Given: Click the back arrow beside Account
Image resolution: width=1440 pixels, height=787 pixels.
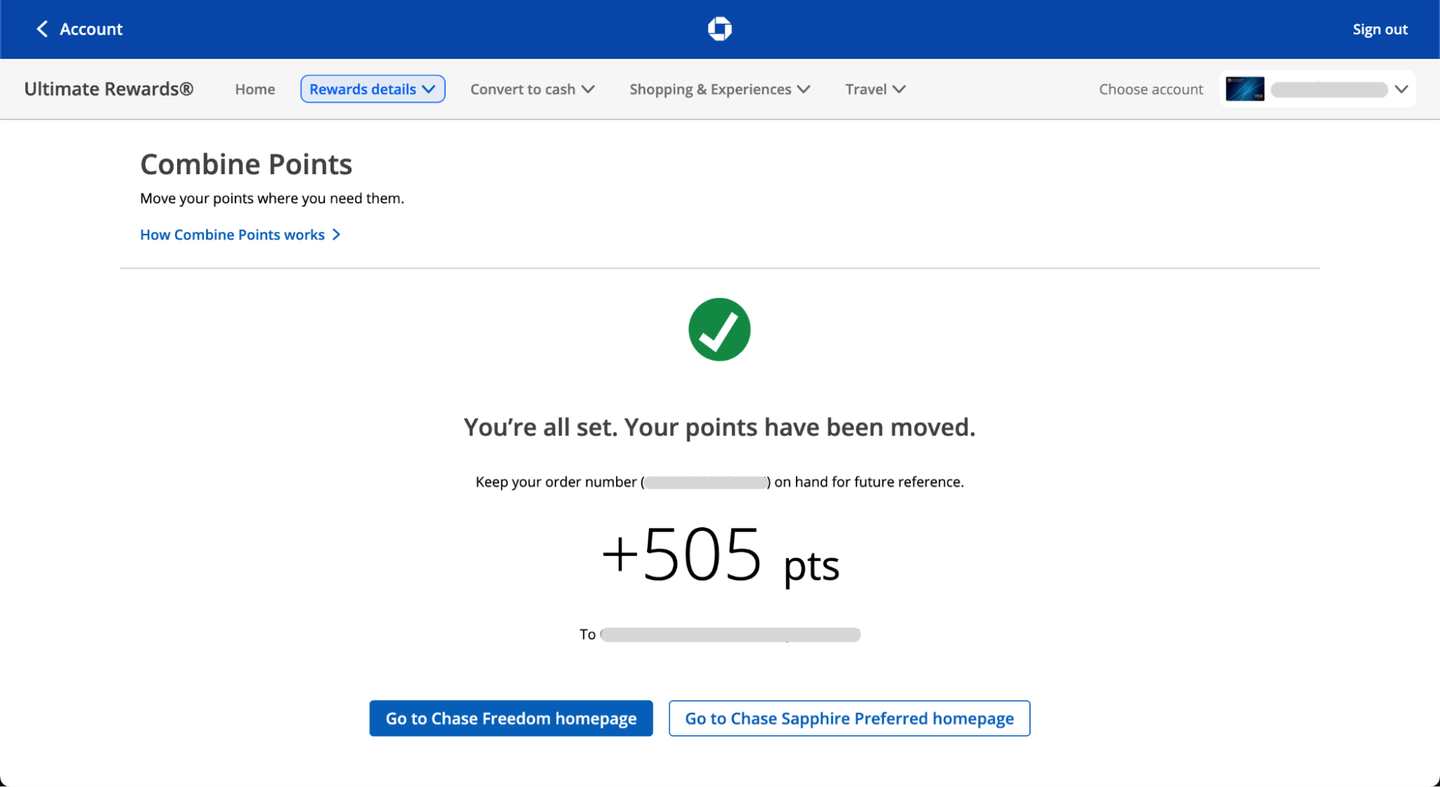Looking at the screenshot, I should click(x=42, y=29).
